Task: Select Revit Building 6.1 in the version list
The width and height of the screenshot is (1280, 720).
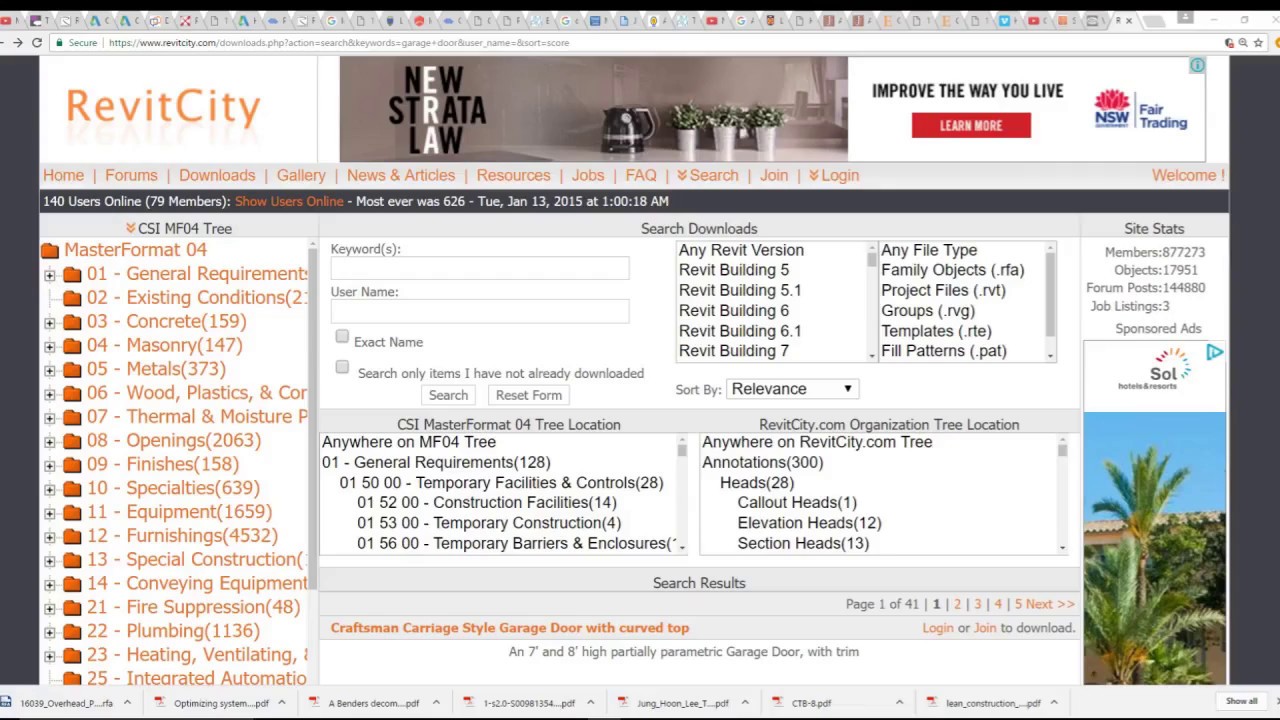Action: click(740, 331)
